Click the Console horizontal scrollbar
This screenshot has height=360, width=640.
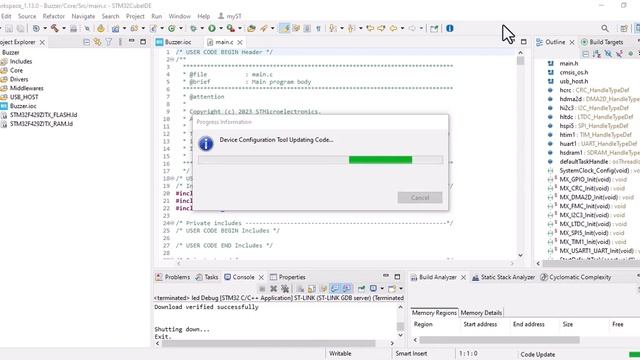(x=269, y=343)
